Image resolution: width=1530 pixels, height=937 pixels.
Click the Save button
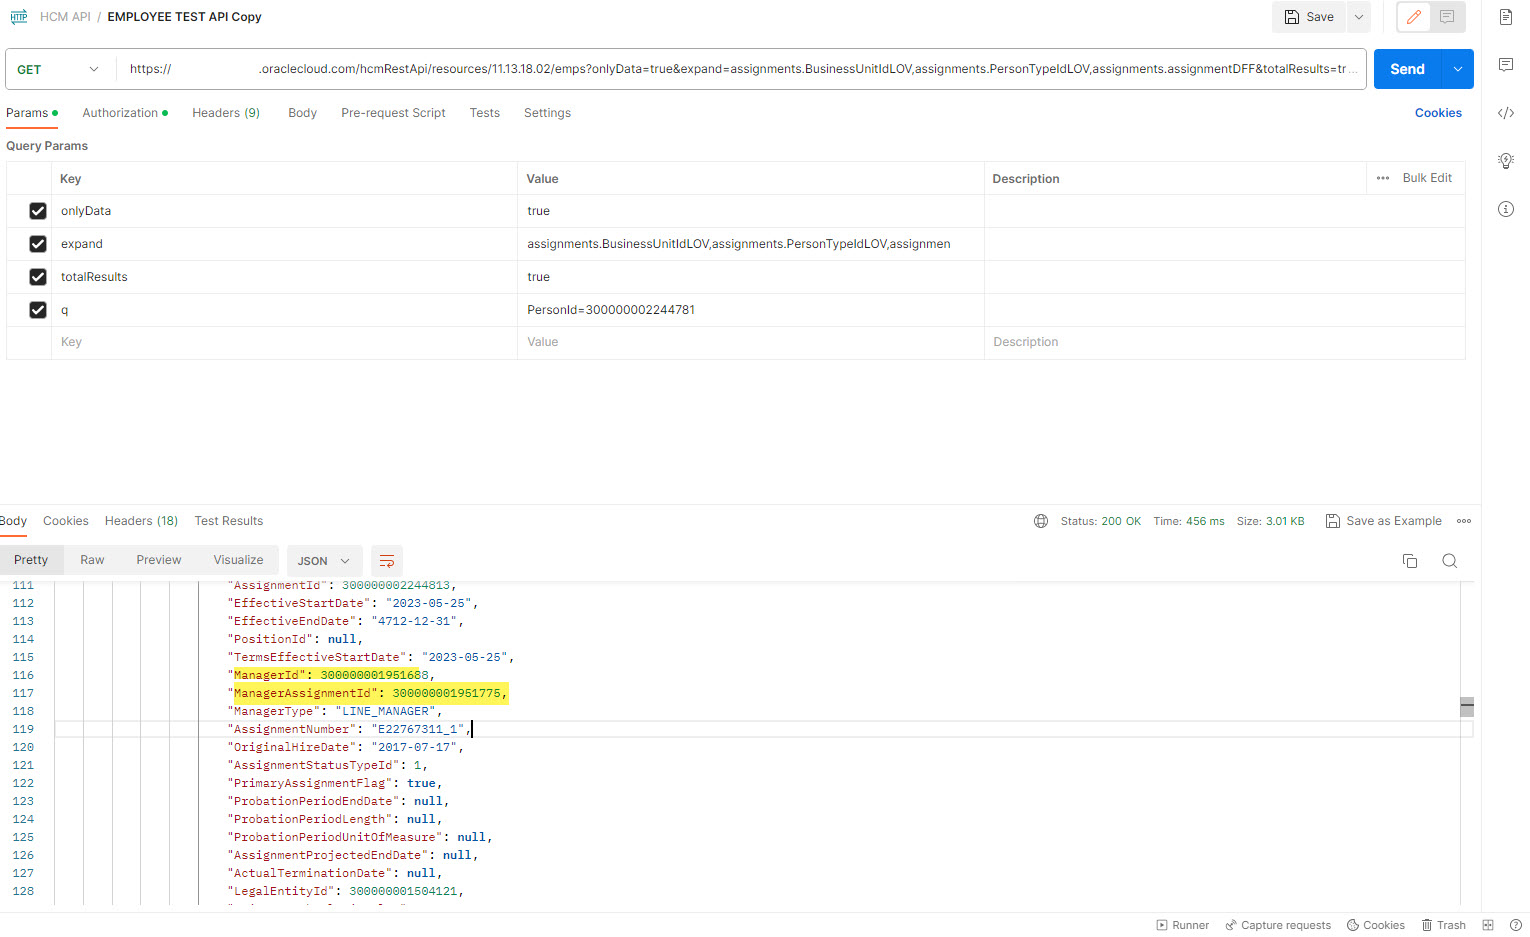point(1310,17)
